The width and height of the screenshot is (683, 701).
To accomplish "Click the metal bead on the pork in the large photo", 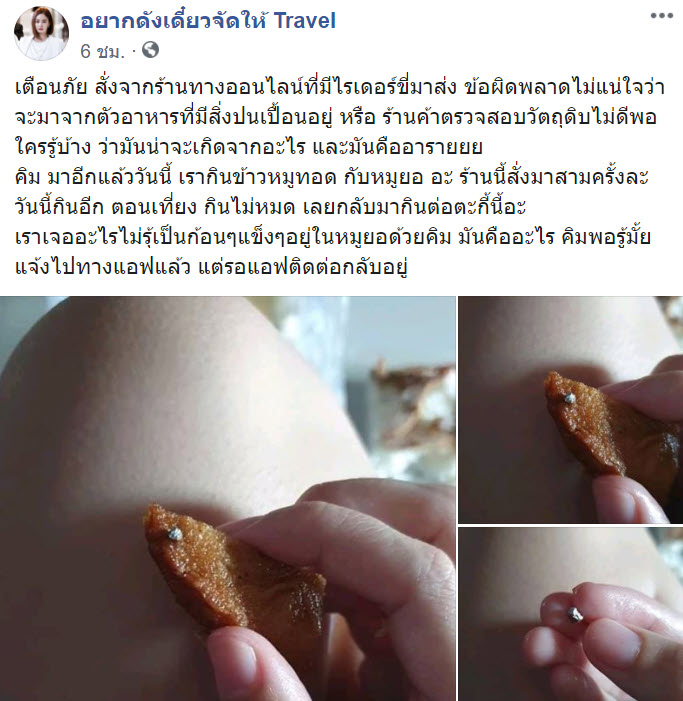I will (x=175, y=533).
